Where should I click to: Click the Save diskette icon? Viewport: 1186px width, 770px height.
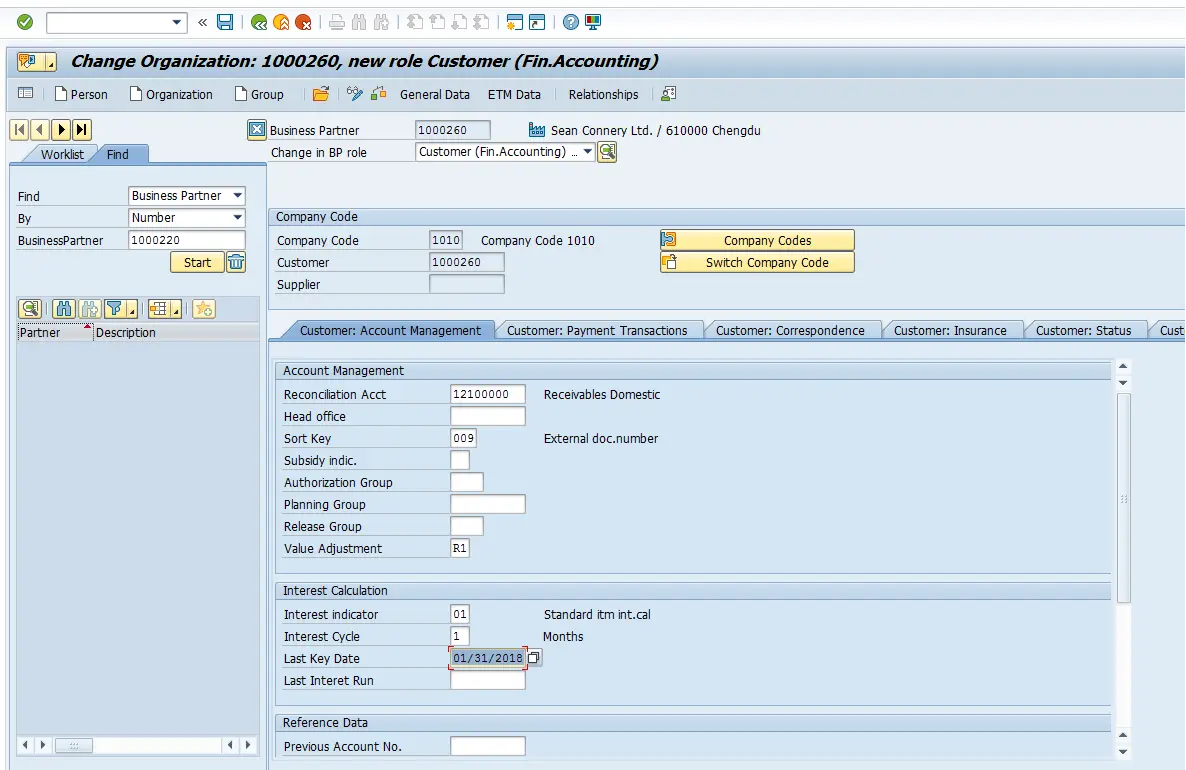coord(225,22)
